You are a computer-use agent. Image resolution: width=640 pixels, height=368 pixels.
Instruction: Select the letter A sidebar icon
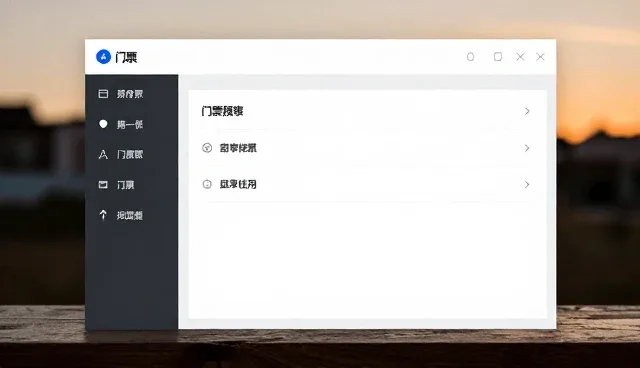(103, 154)
